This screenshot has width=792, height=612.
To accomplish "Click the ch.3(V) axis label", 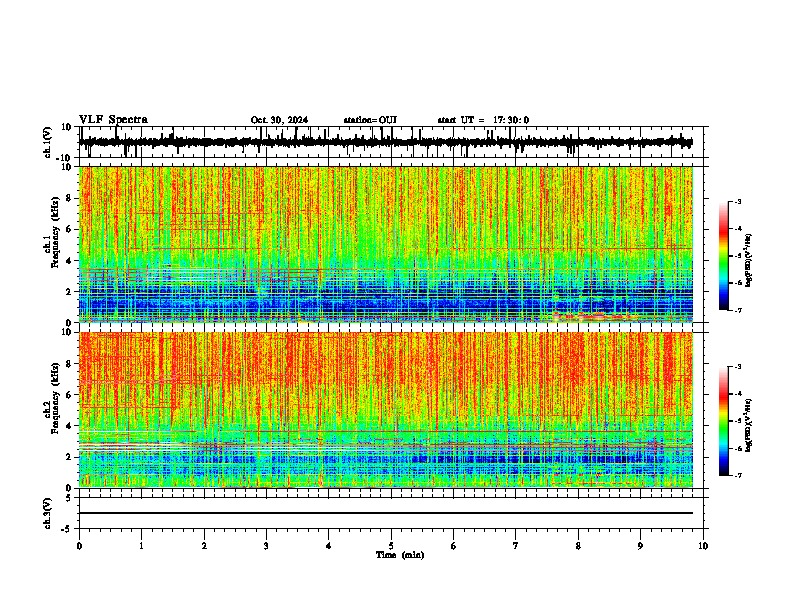I will pos(48,513).
